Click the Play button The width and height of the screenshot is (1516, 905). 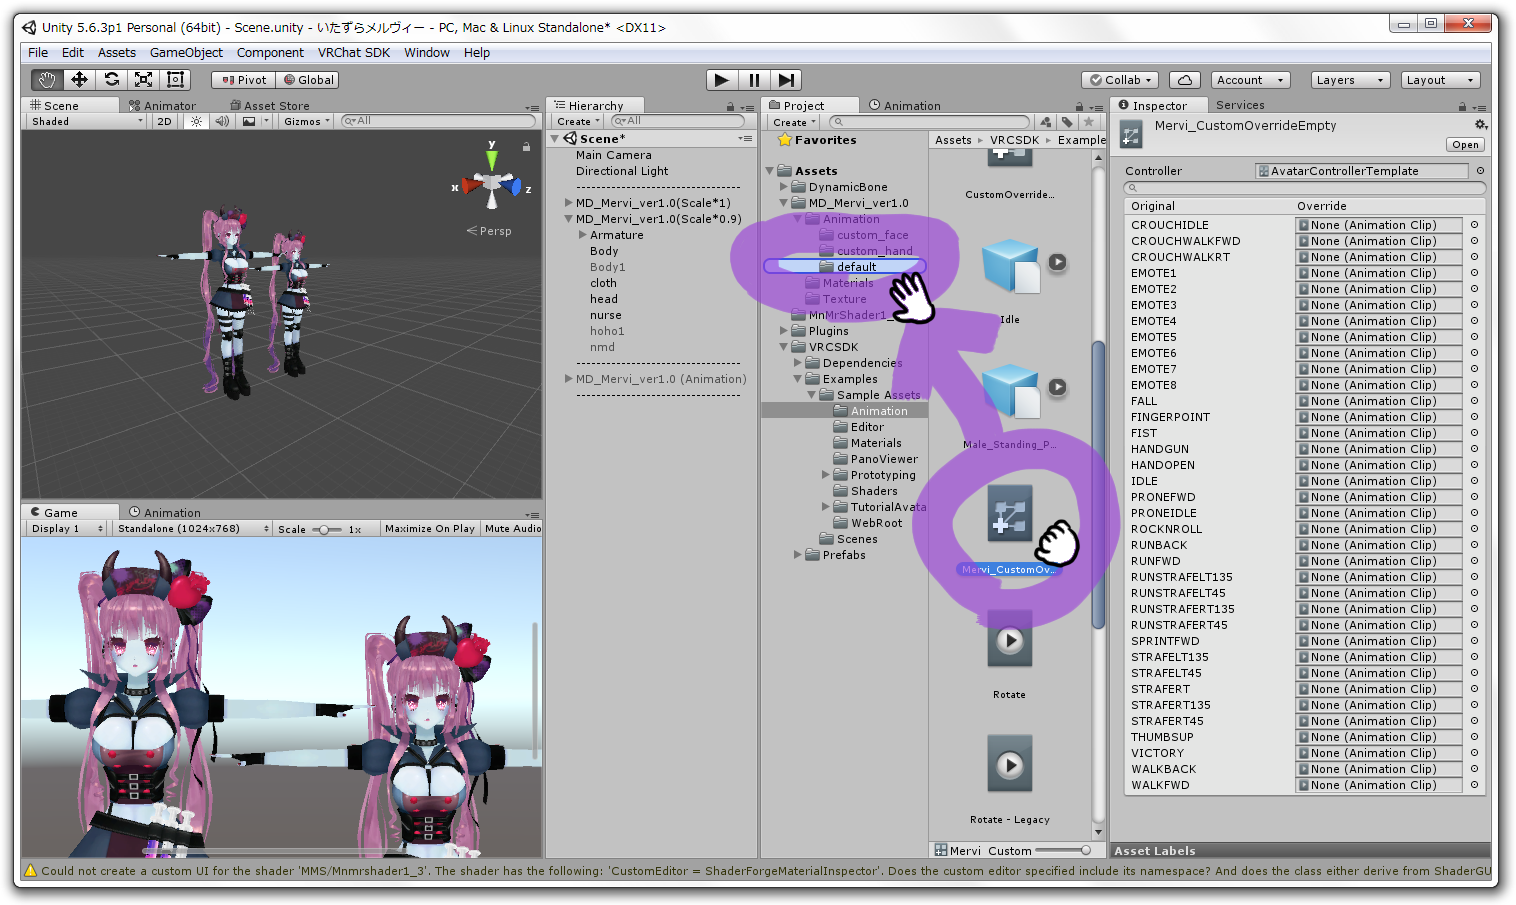[721, 80]
